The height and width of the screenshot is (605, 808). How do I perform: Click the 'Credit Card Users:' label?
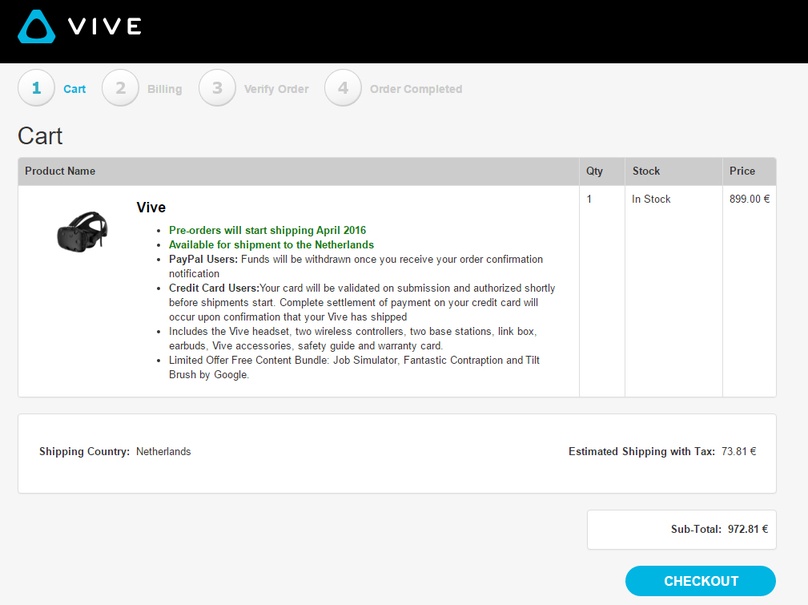(x=214, y=288)
